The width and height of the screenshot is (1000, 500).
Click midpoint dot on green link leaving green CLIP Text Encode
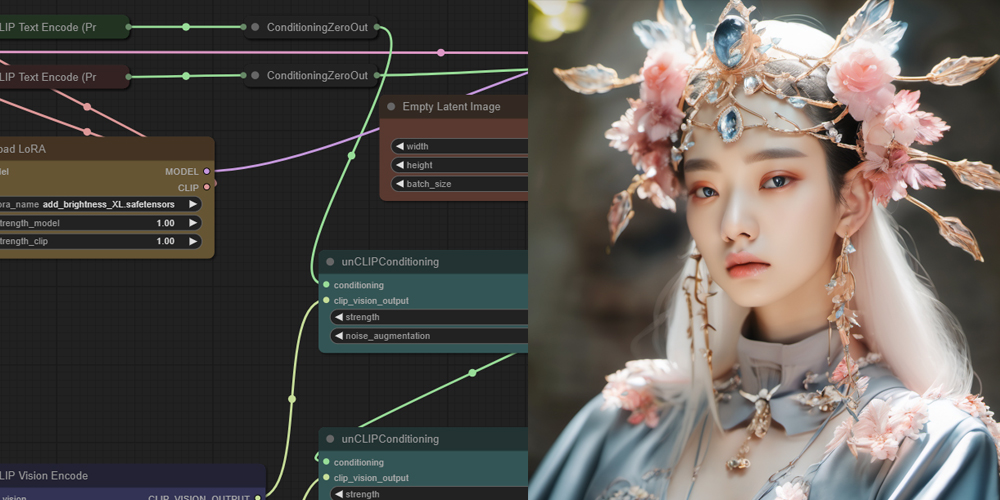tap(186, 27)
